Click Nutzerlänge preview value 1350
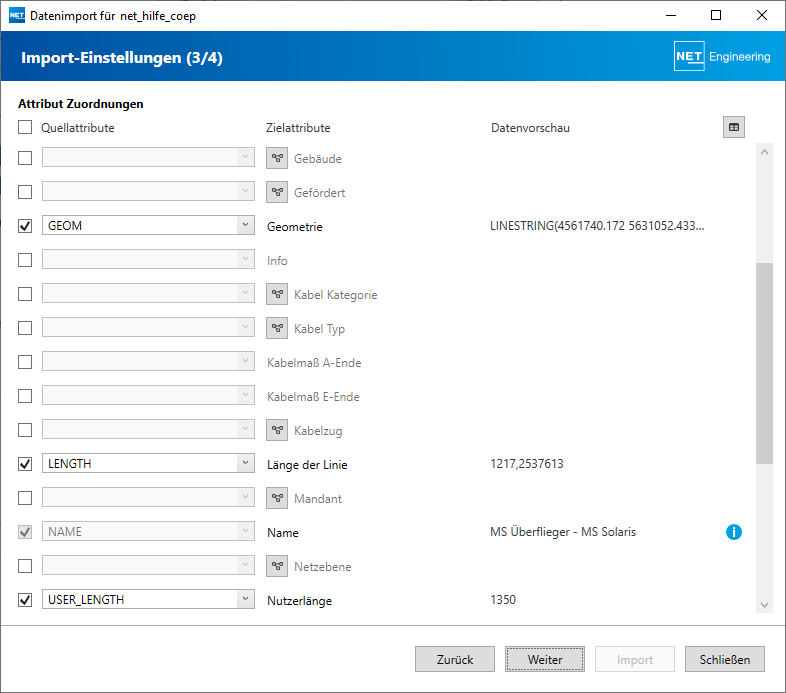This screenshot has width=786, height=693. pos(503,600)
